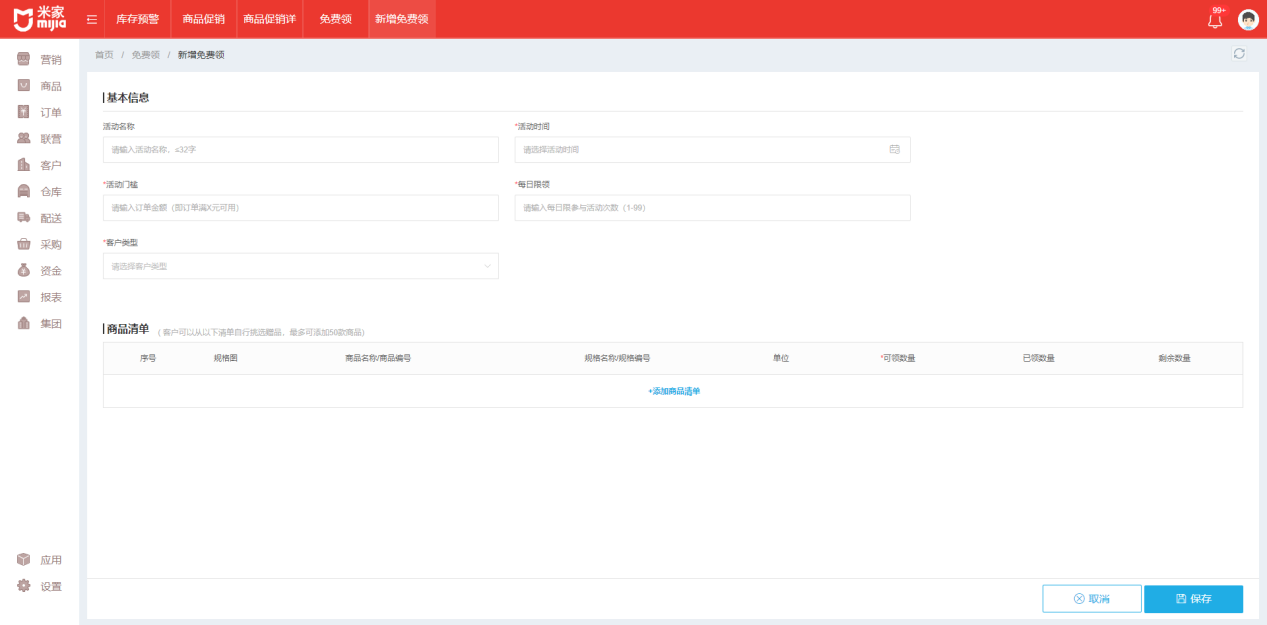Click the 保存 save button

tap(1193, 598)
